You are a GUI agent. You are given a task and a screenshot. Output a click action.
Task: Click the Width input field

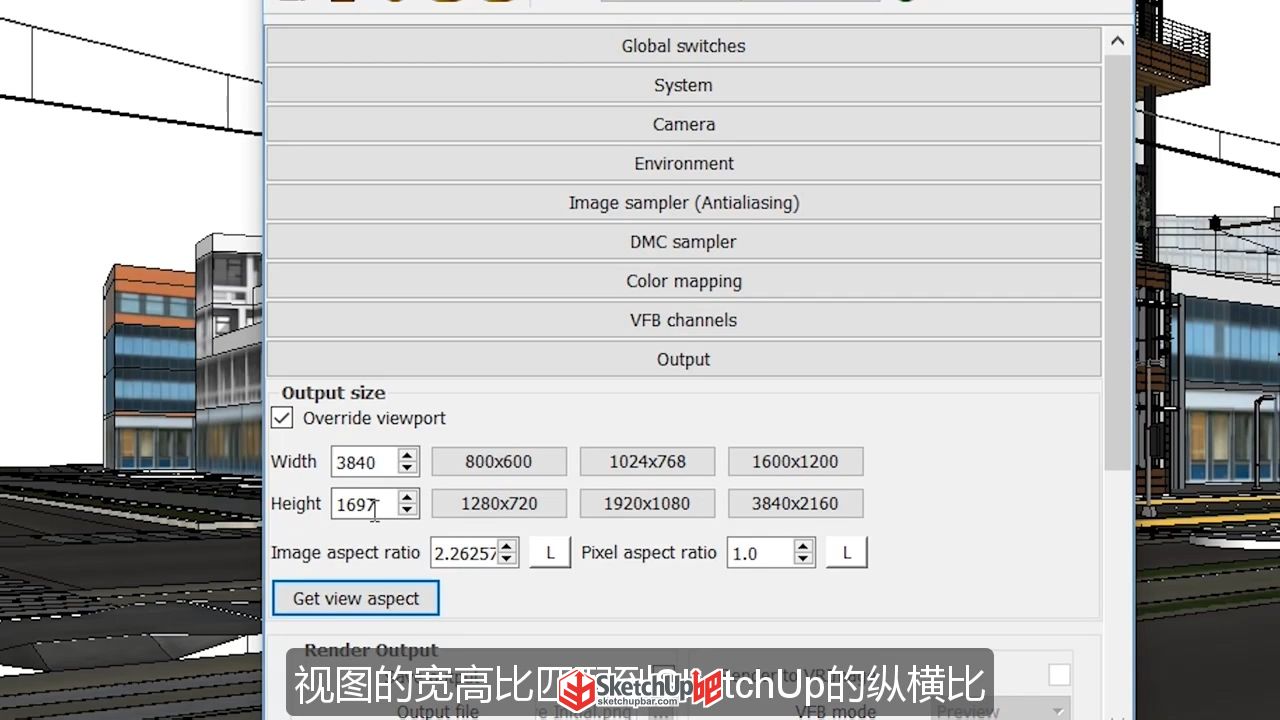[364, 462]
